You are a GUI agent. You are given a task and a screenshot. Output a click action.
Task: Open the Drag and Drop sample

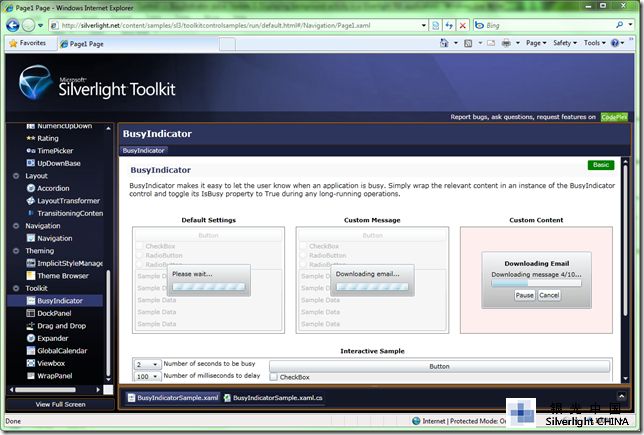pos(61,326)
